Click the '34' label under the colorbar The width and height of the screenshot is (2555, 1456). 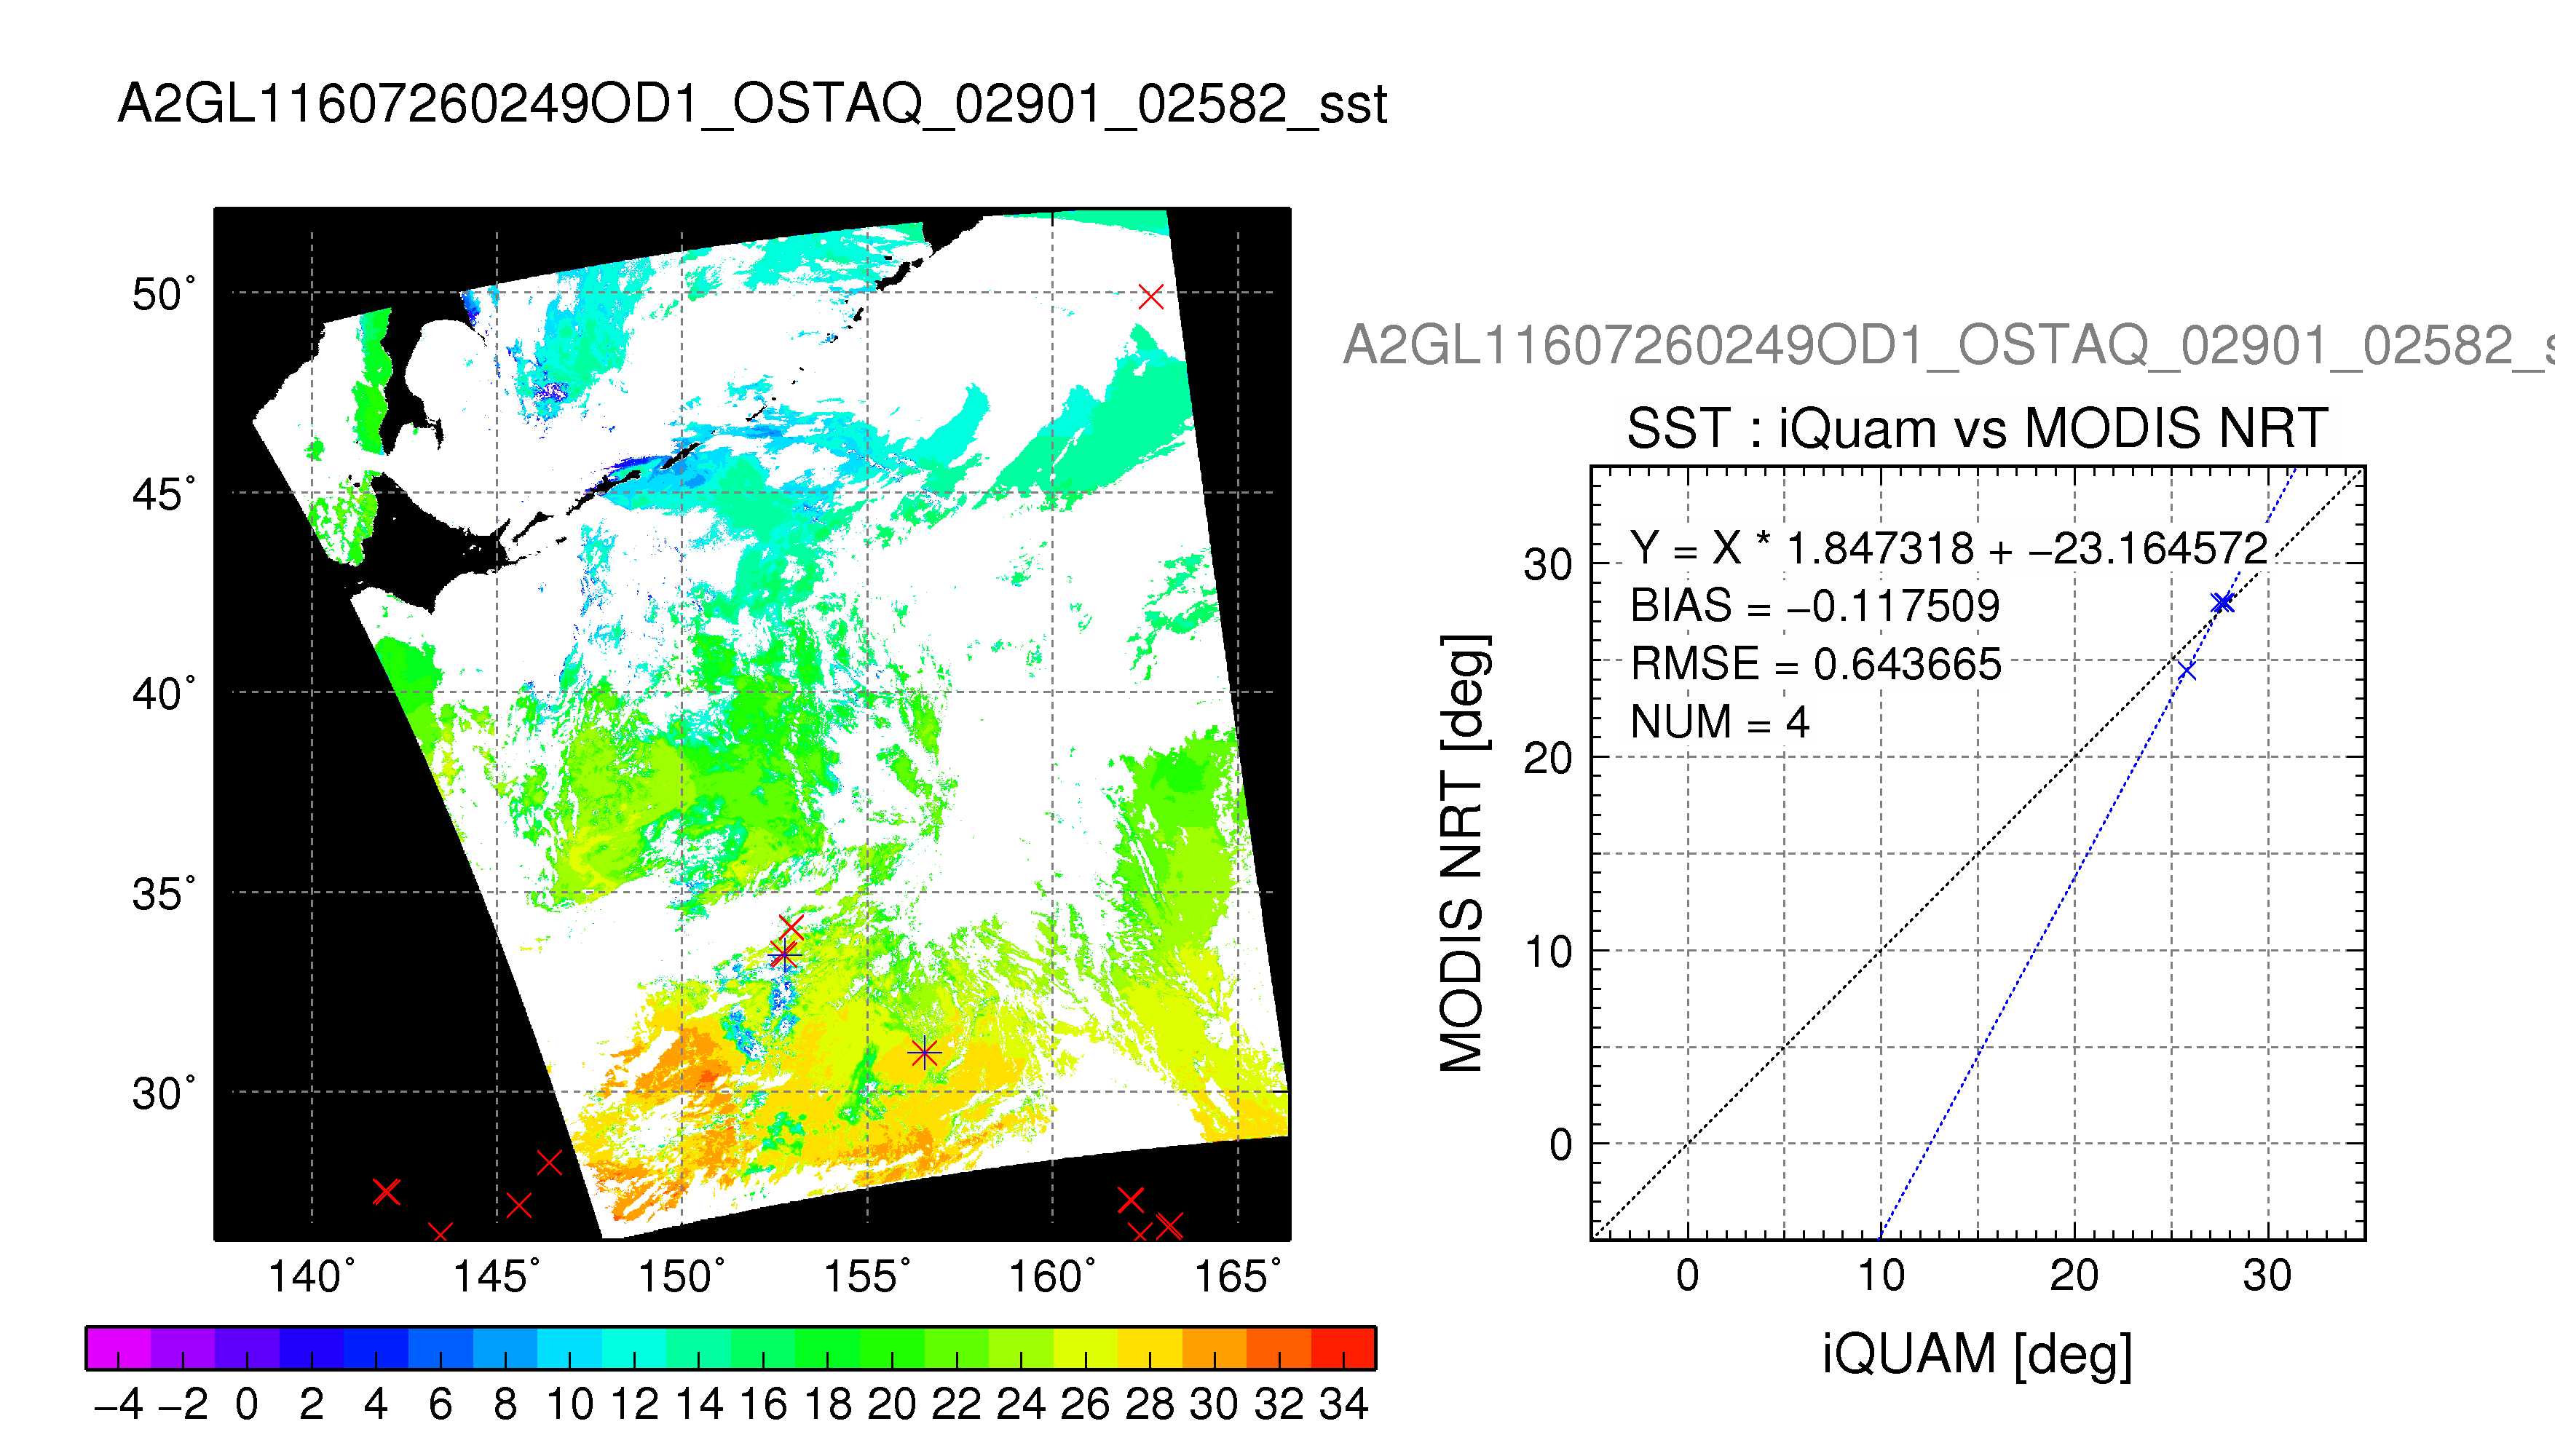(x=1343, y=1405)
